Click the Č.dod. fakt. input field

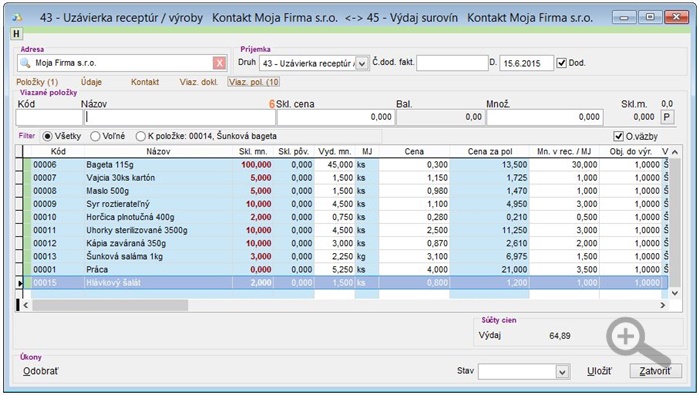point(452,63)
